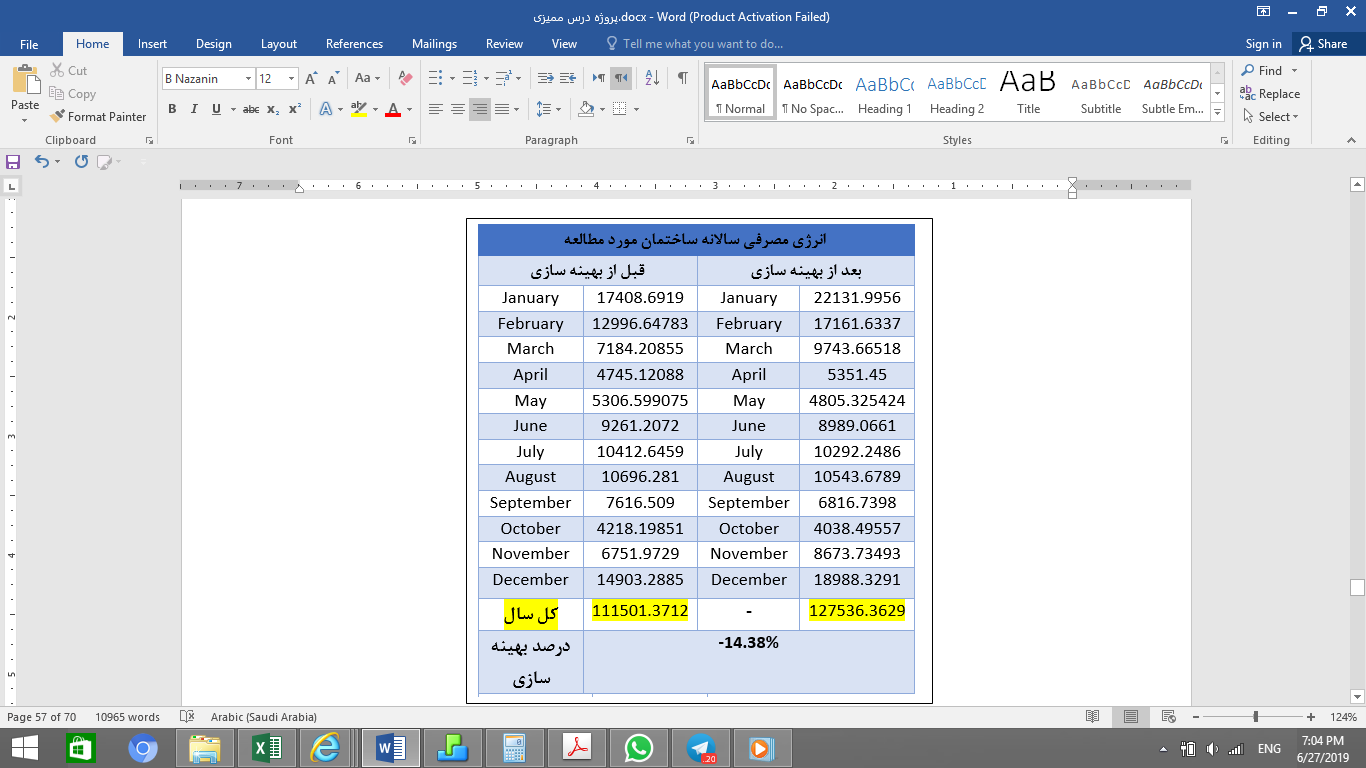Open the References tab

354,44
